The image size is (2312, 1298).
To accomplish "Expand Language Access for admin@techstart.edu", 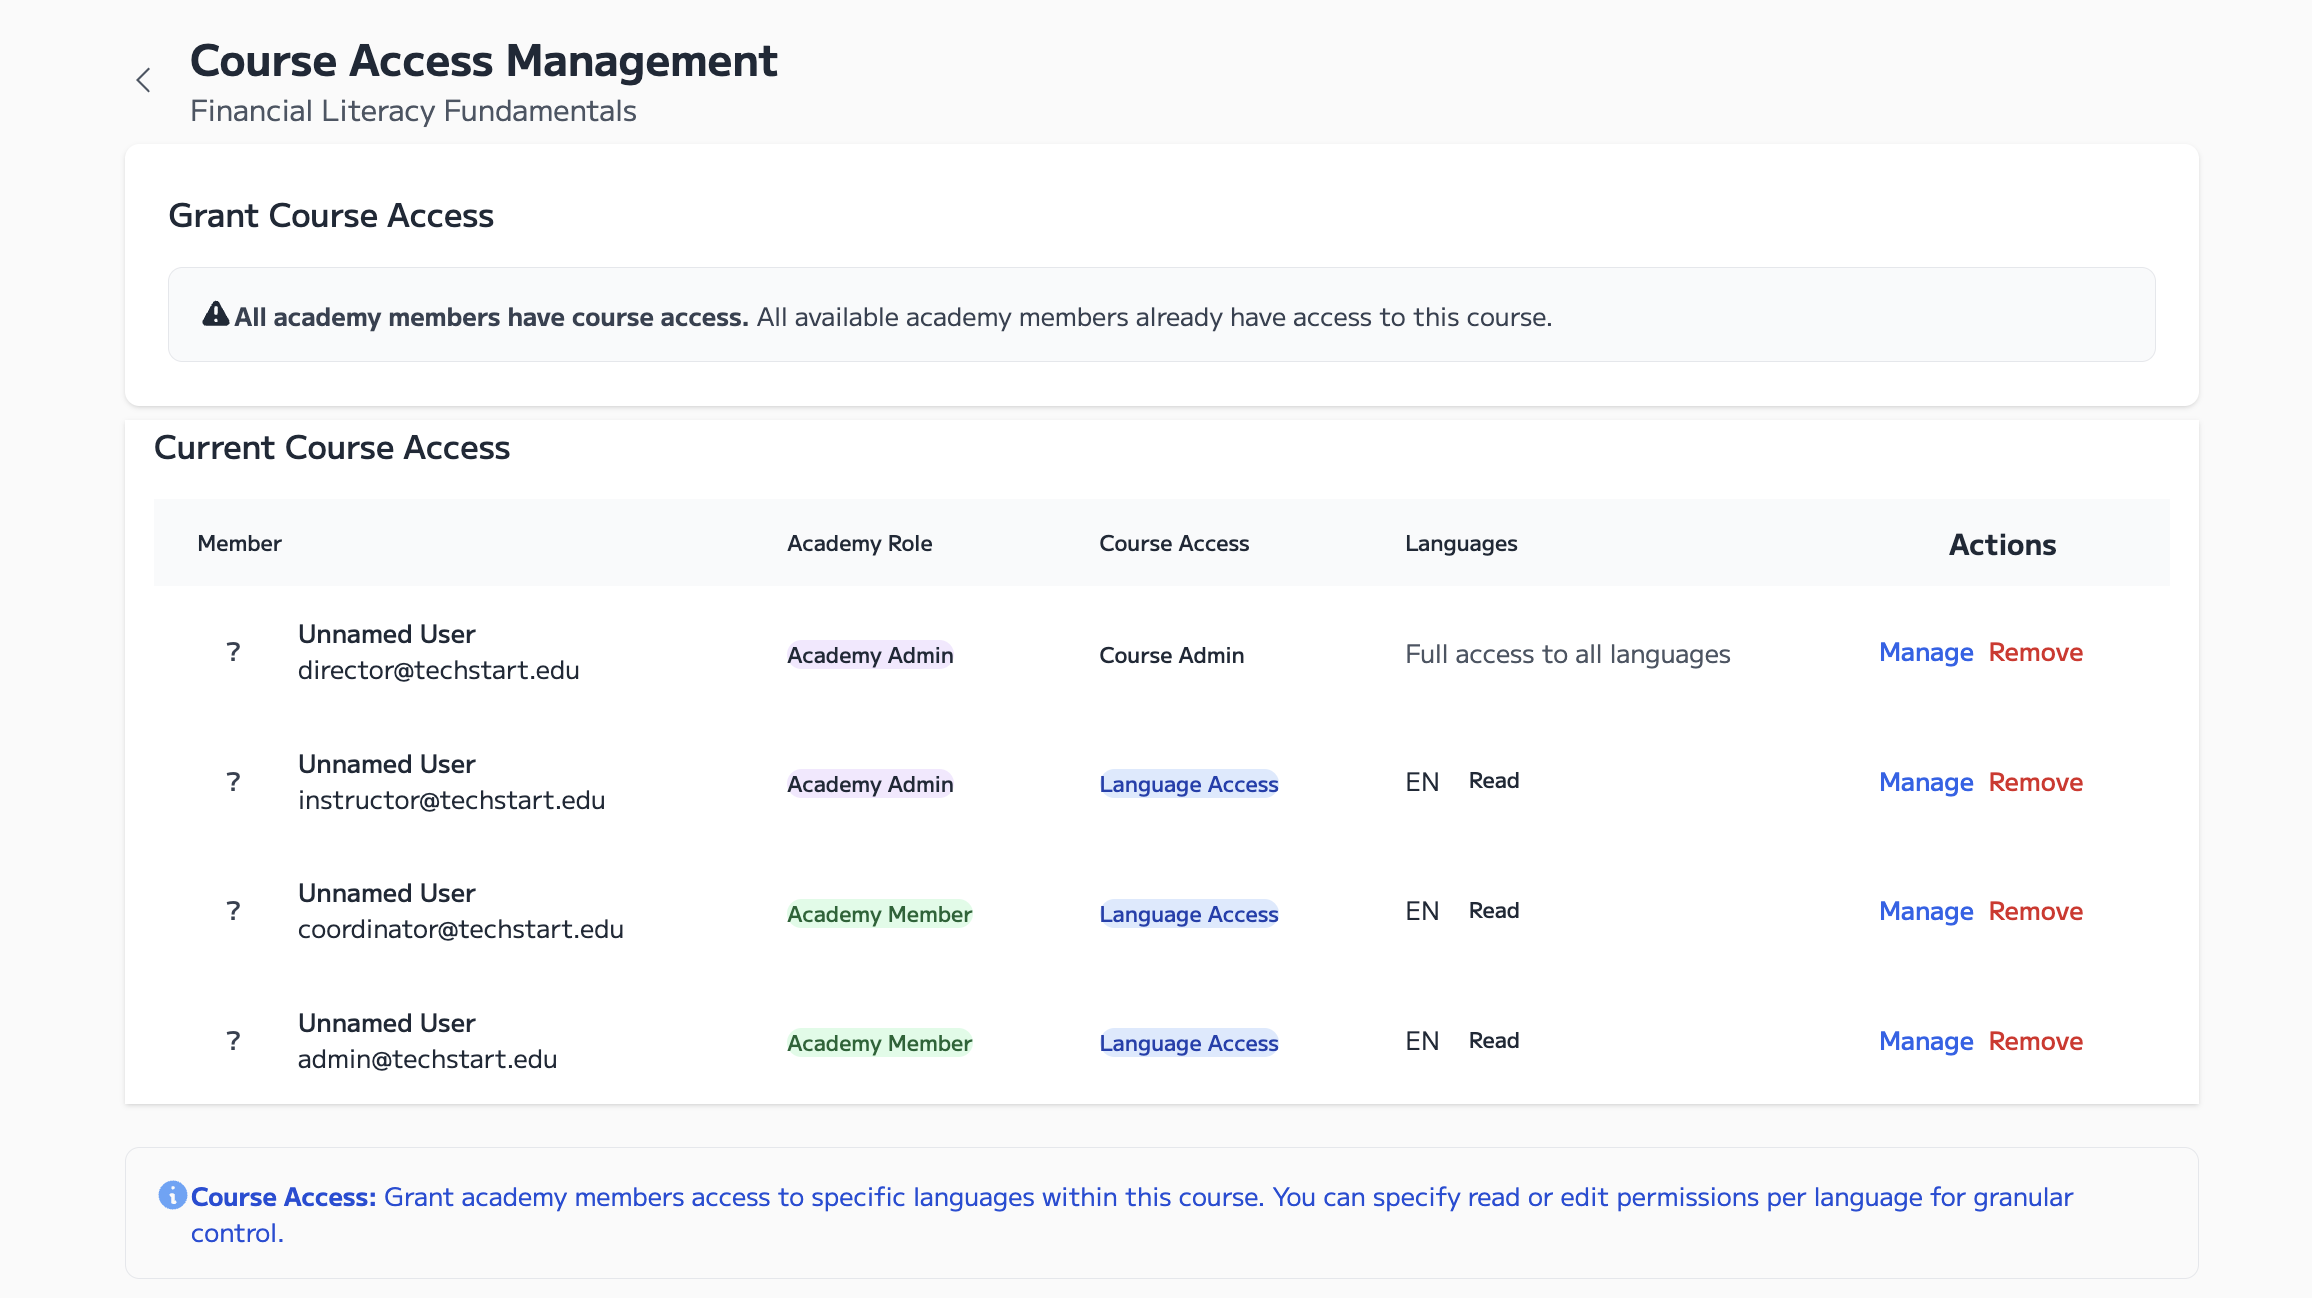I will point(1188,1043).
